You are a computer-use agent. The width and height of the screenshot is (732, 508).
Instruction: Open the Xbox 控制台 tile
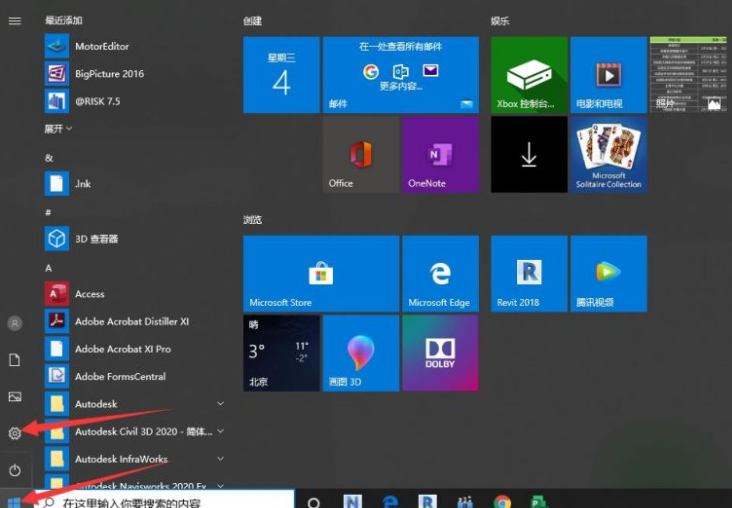pos(529,75)
